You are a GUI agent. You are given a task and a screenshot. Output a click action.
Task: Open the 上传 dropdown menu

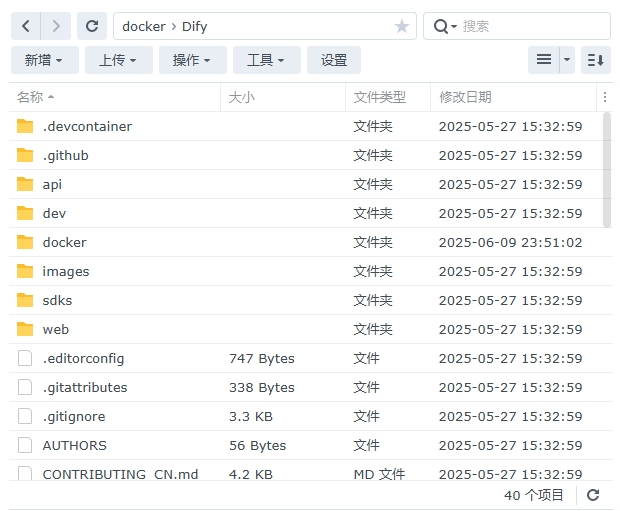pyautogui.click(x=119, y=60)
